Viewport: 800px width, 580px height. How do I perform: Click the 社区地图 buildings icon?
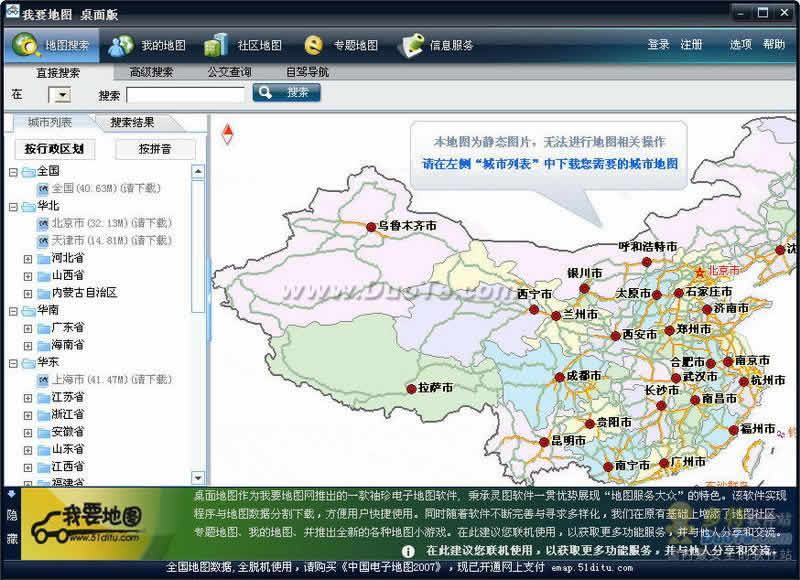[216, 45]
